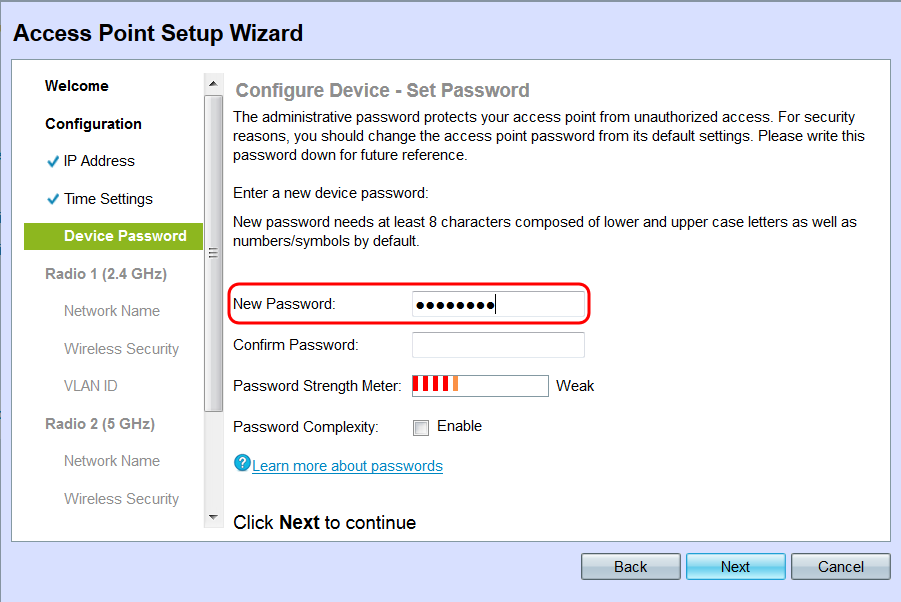Open the Learn more about passwords link
This screenshot has width=901, height=602.
point(347,466)
